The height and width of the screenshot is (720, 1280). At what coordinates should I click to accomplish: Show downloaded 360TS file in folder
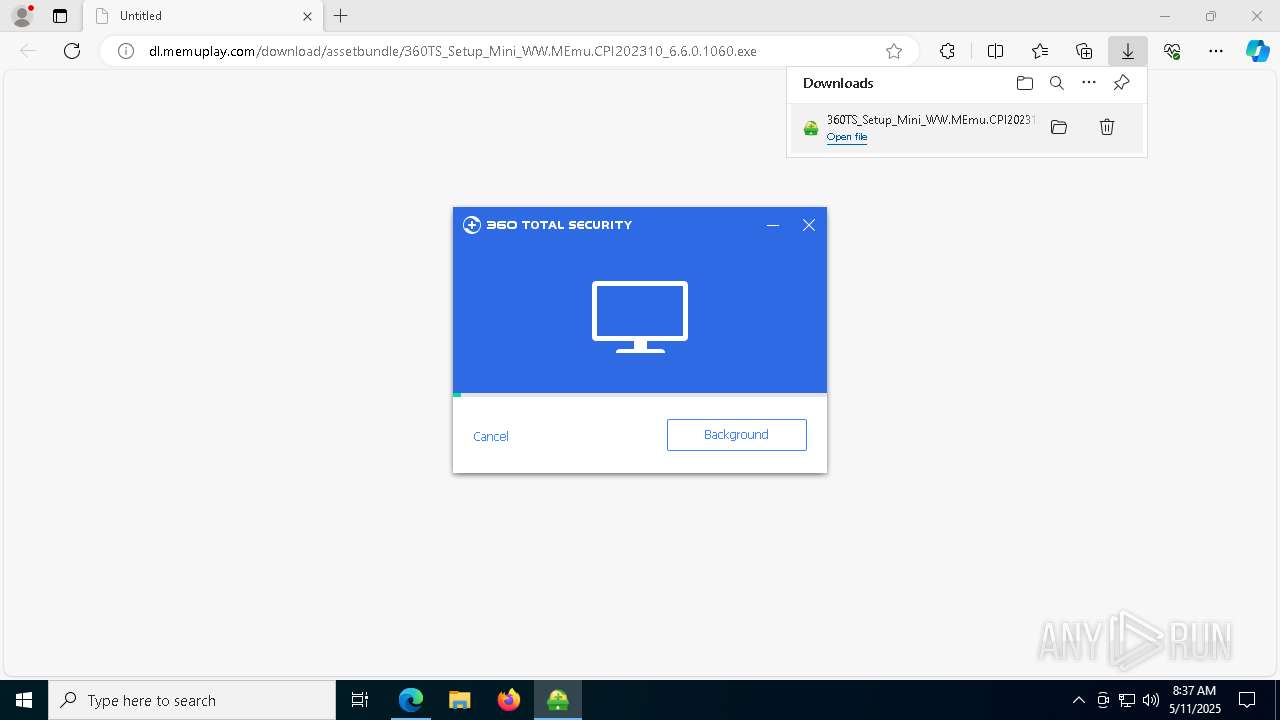1059,127
